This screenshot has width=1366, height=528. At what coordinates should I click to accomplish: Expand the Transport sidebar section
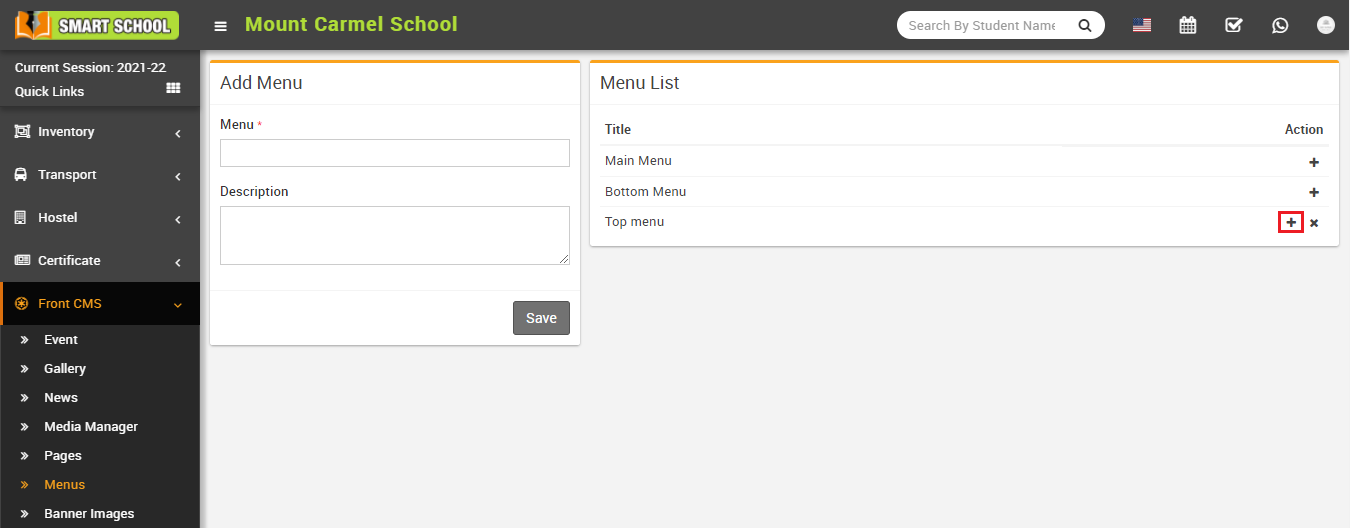tap(100, 175)
